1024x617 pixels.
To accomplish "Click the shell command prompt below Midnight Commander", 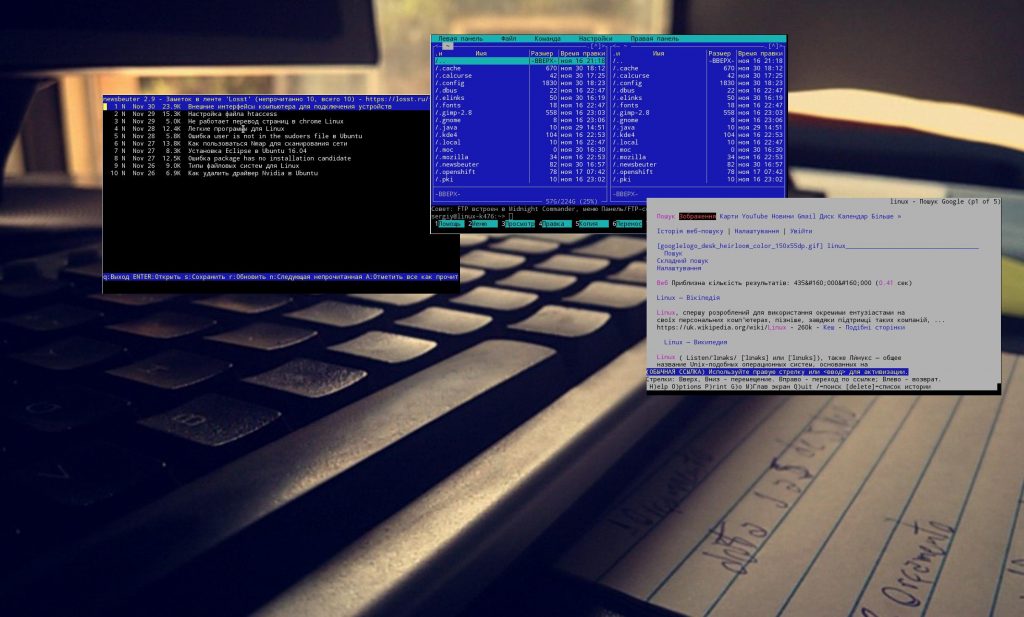I will pos(500,216).
